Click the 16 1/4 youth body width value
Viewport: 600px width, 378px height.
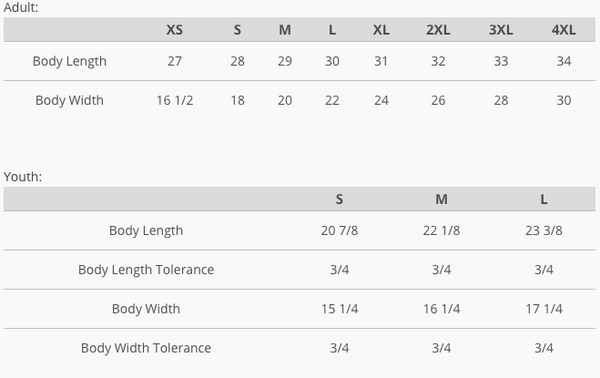(x=441, y=309)
